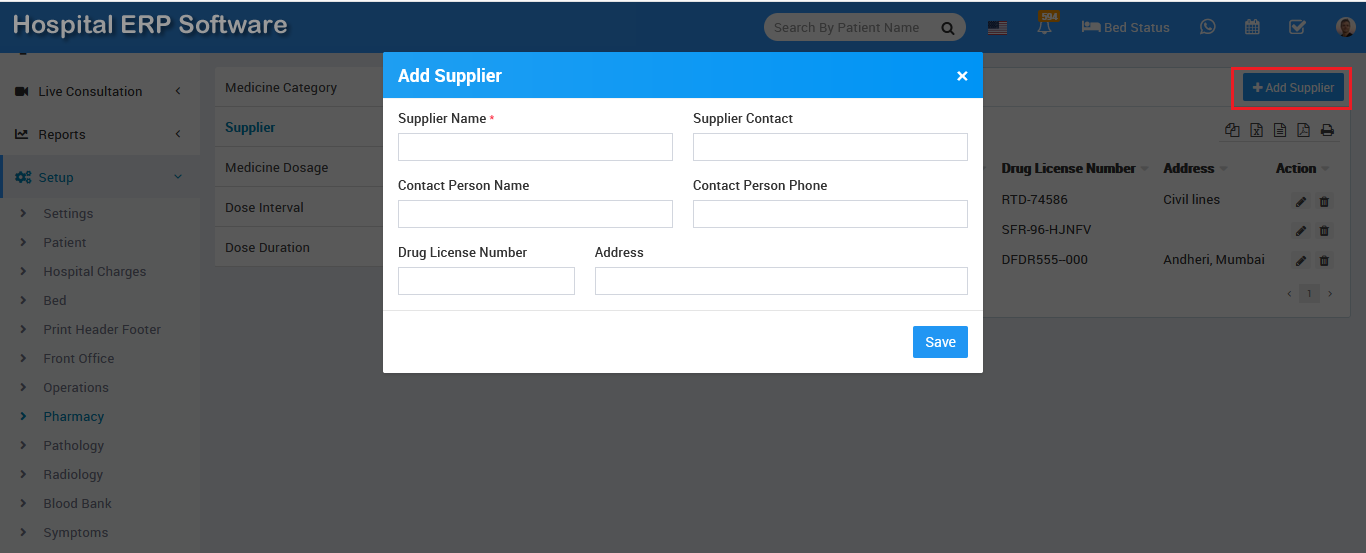Click the Hospital ERP Software title
1366x553 pixels.
[x=150, y=25]
